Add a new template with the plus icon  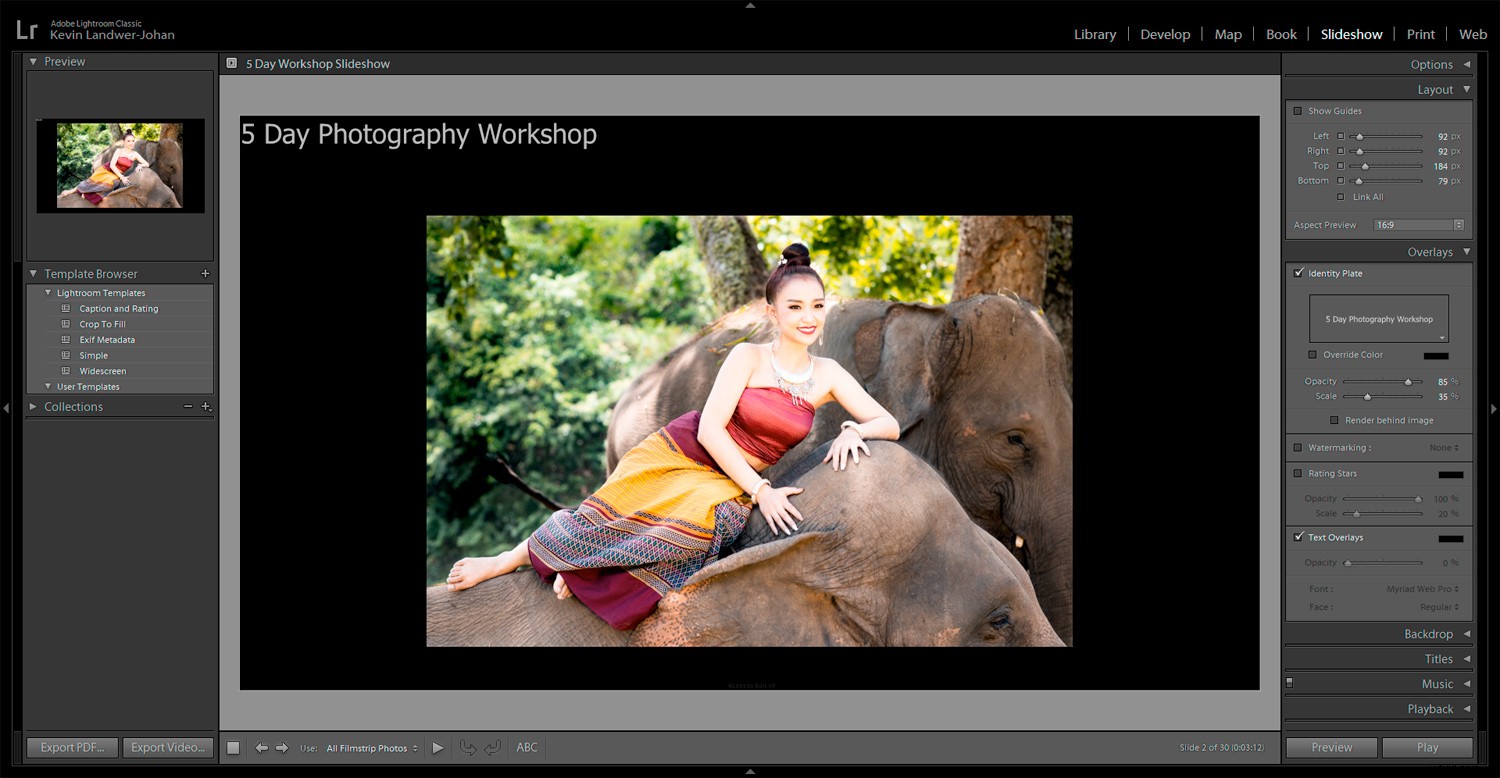(205, 273)
